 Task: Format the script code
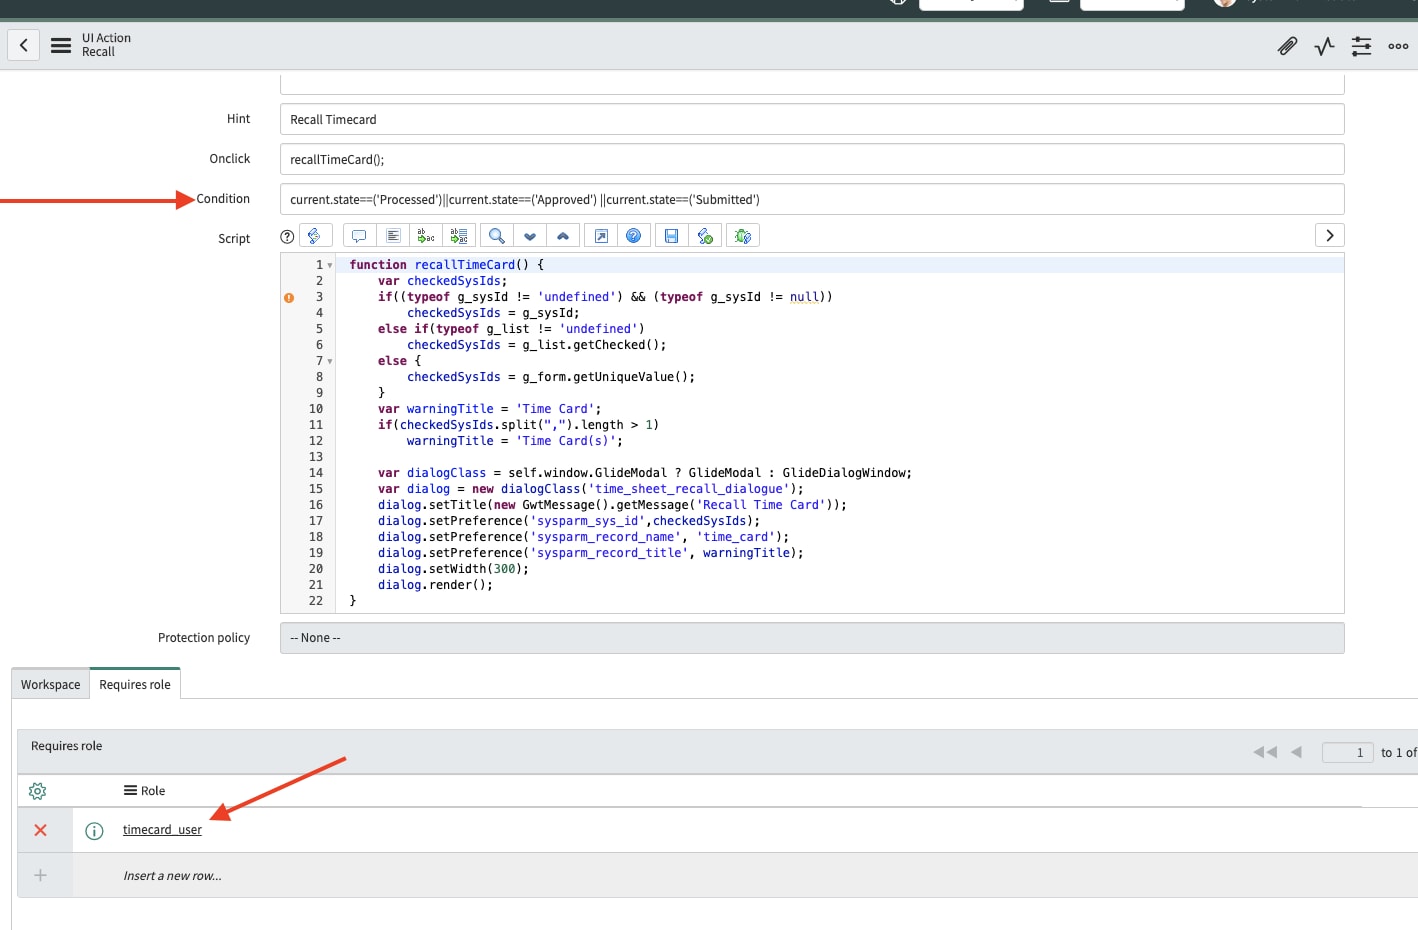[x=393, y=236]
